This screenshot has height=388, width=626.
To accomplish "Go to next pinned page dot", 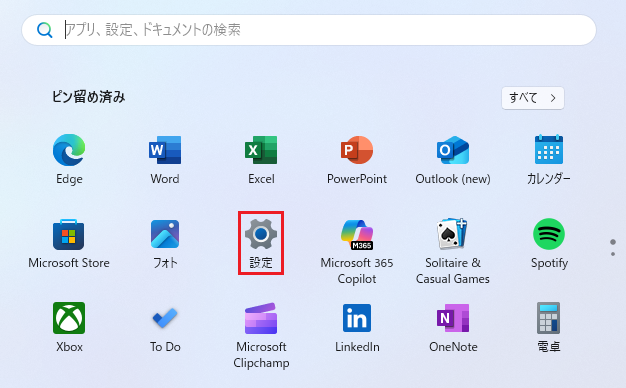I will coord(613,254).
